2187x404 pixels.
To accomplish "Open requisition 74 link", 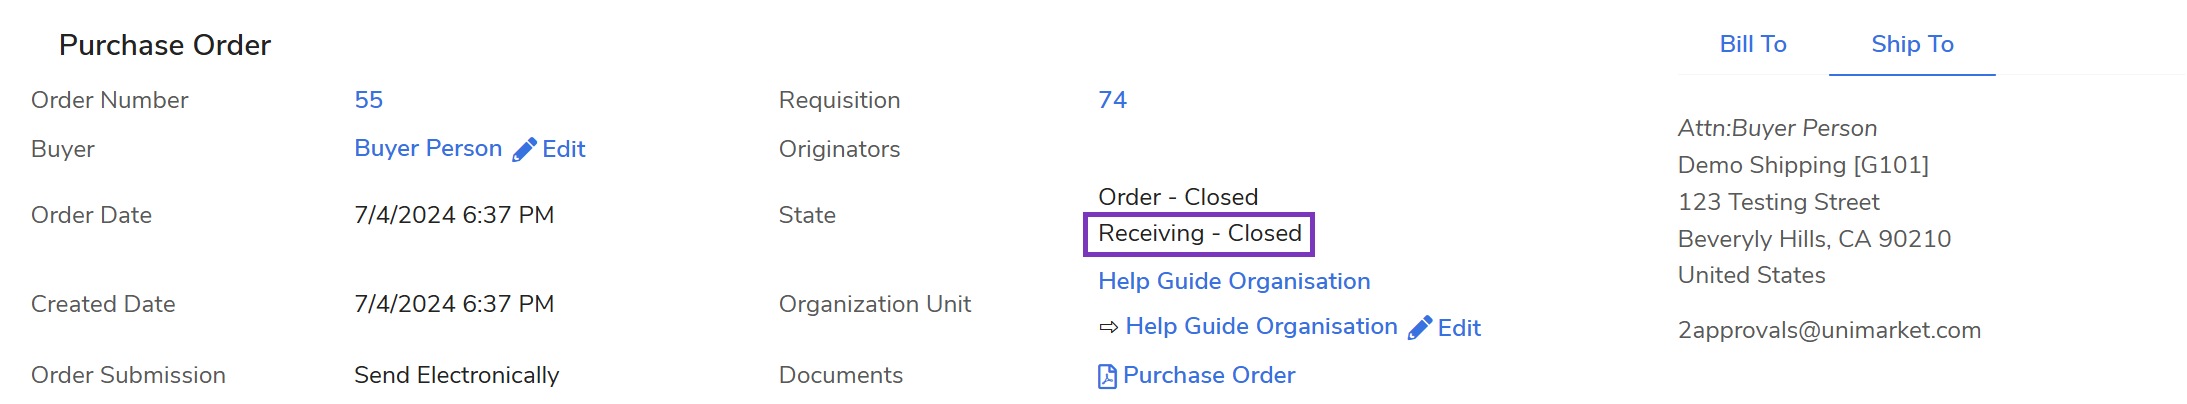I will tap(1112, 100).
